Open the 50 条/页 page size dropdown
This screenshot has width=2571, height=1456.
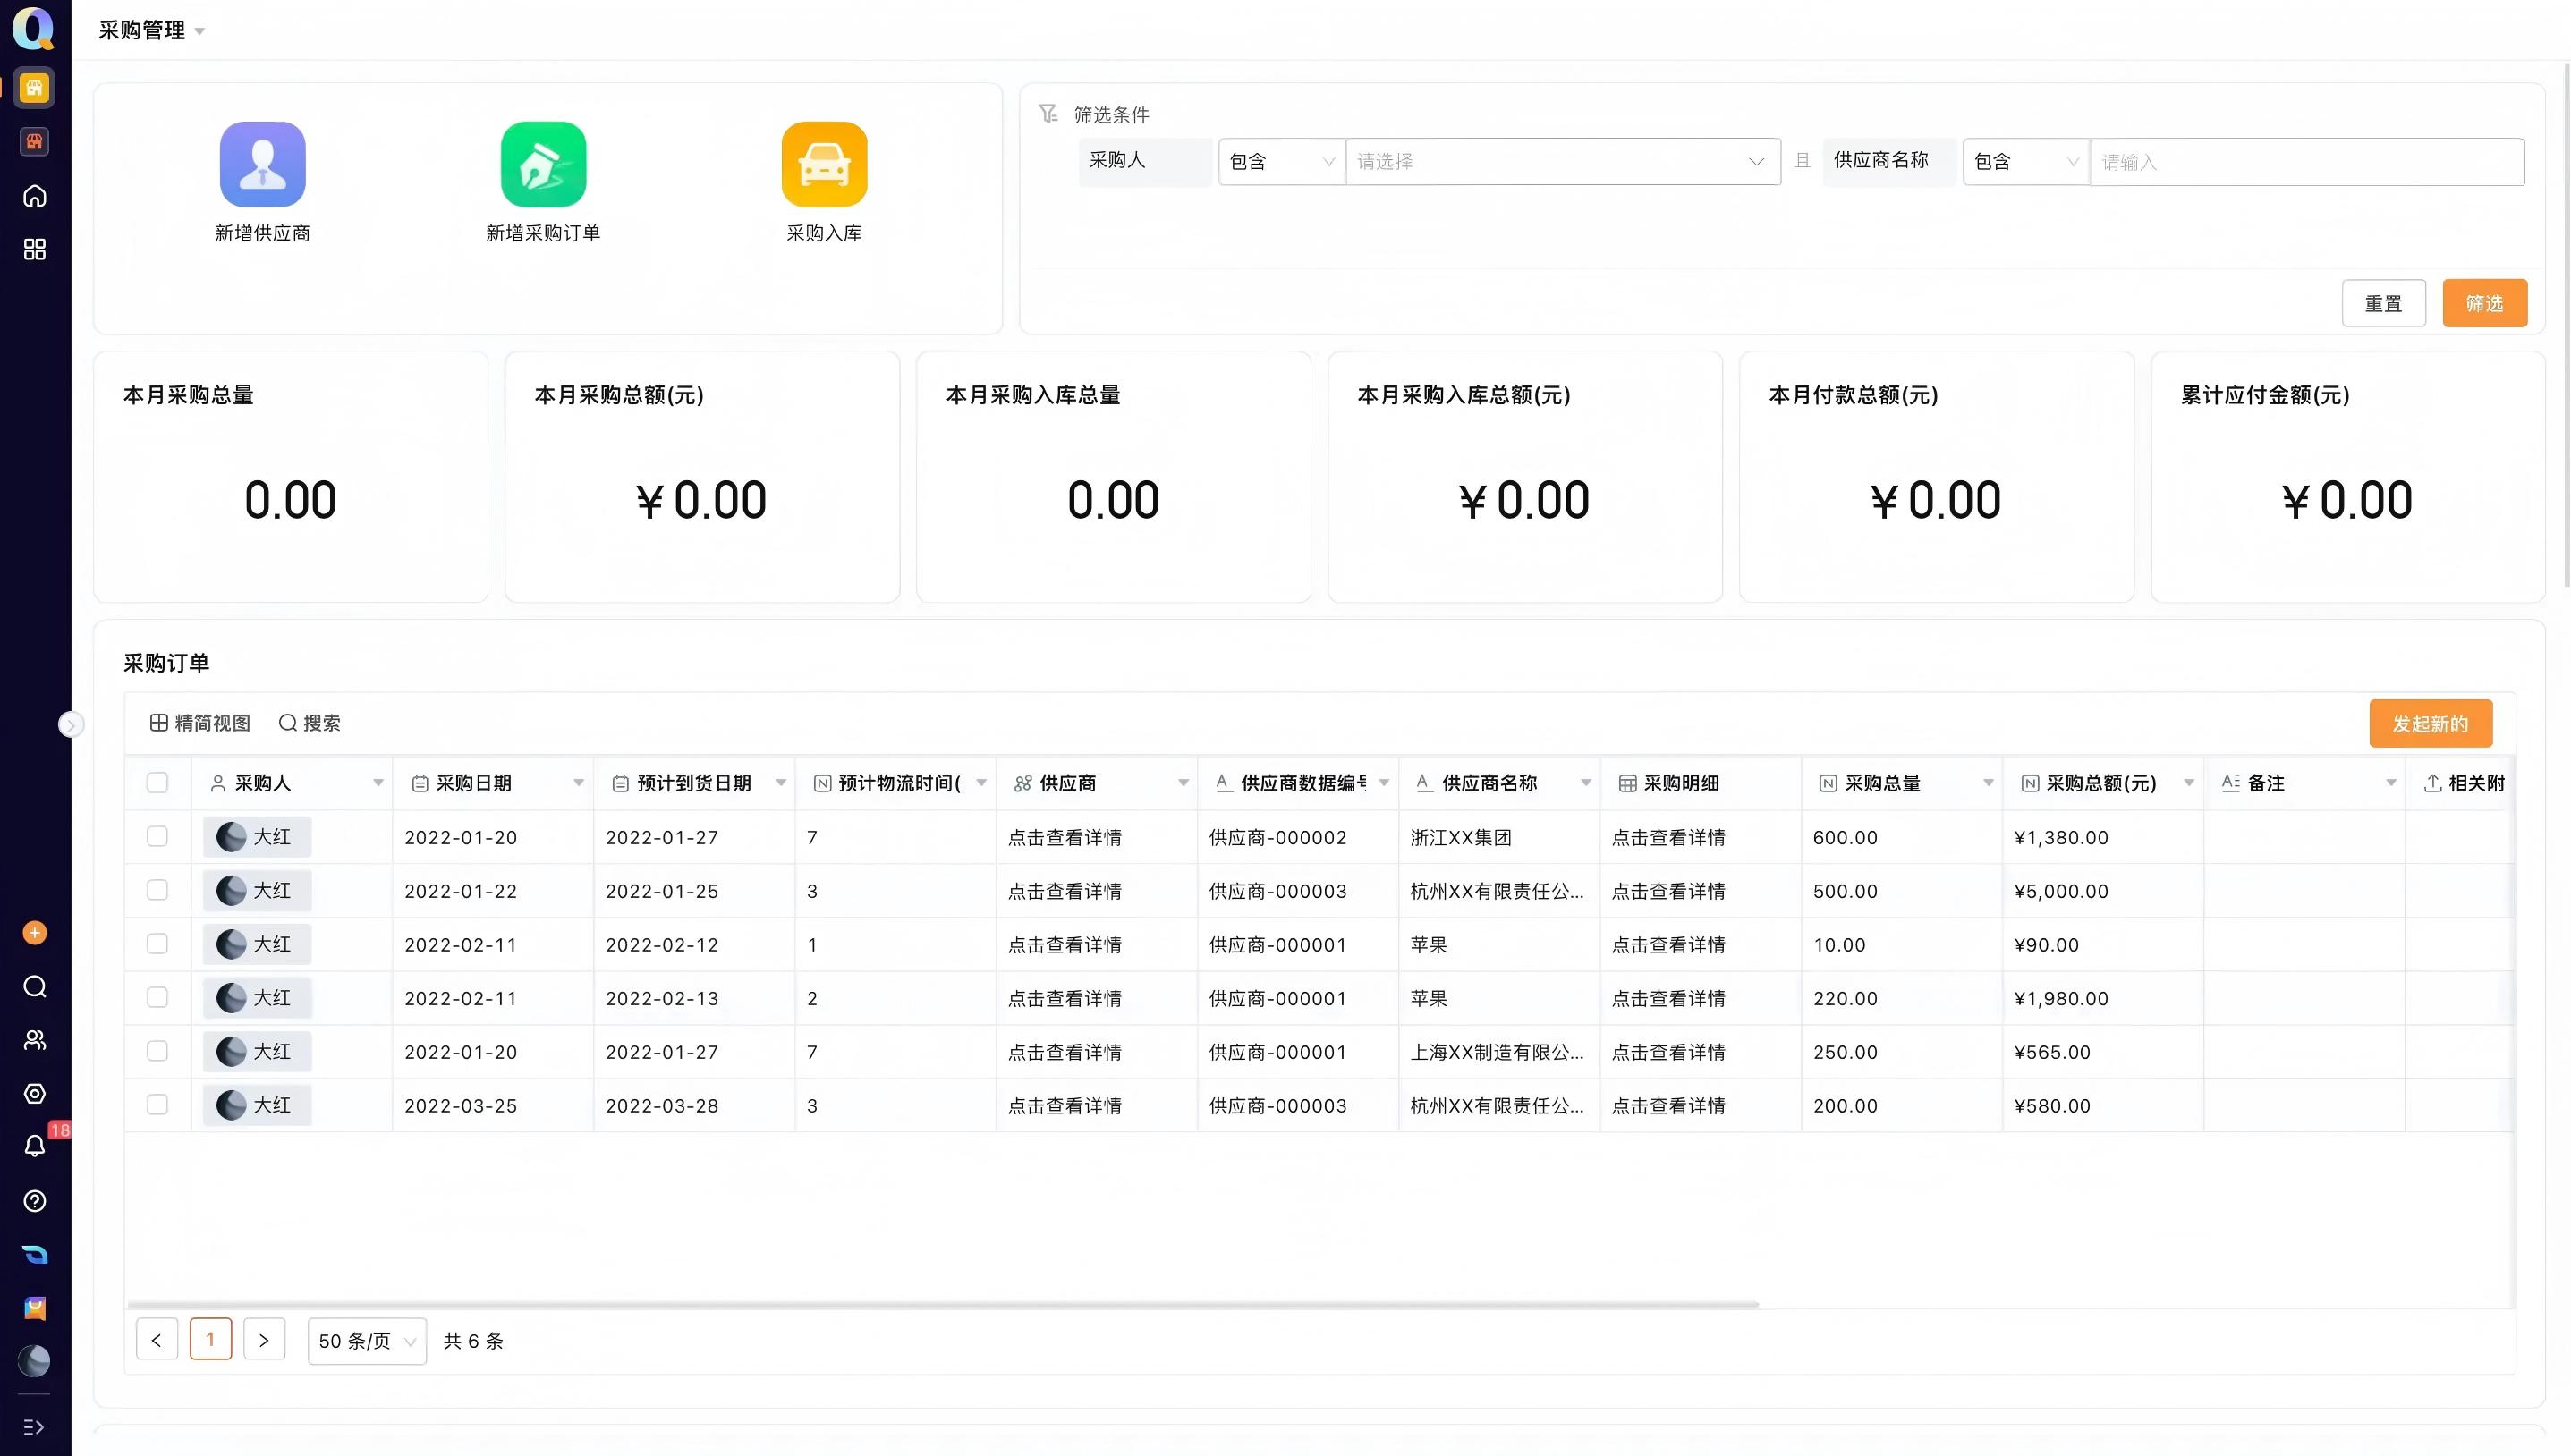click(366, 1341)
